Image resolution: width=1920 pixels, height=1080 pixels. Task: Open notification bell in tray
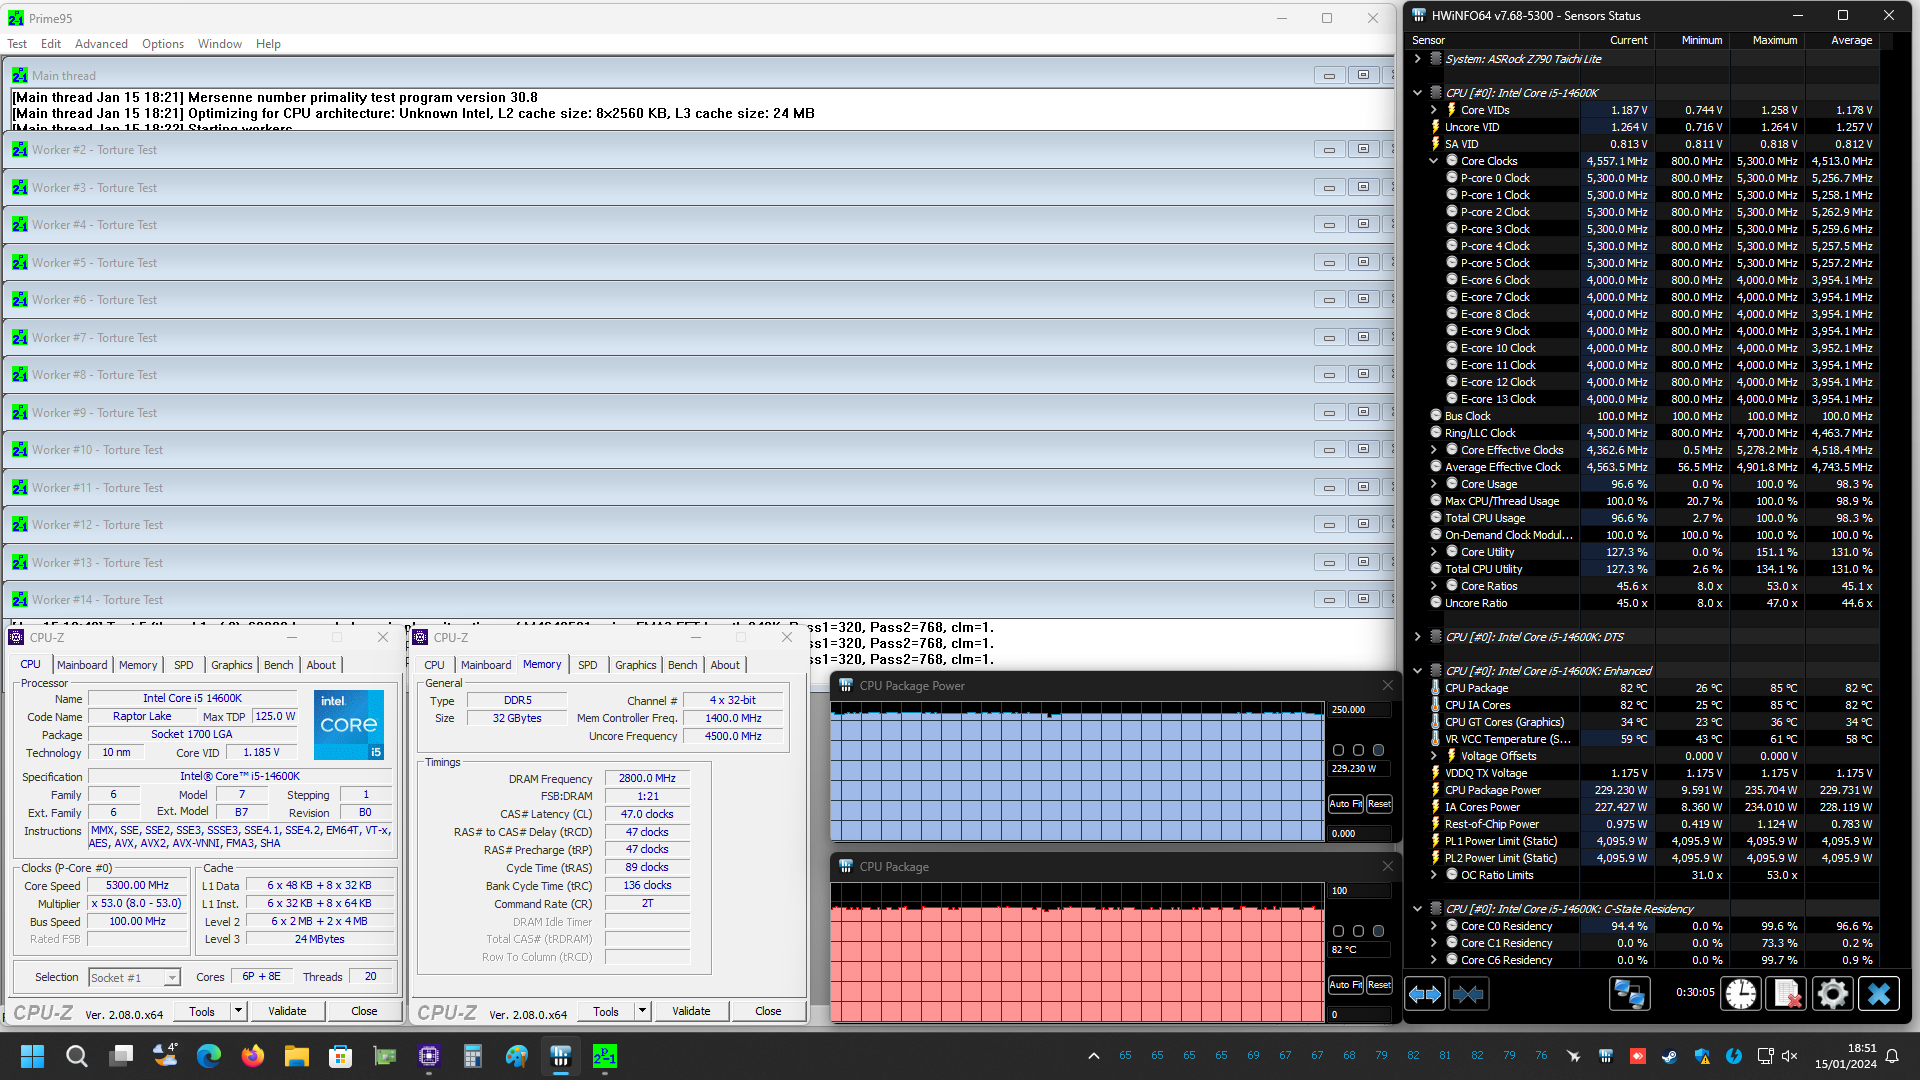tap(1892, 1056)
